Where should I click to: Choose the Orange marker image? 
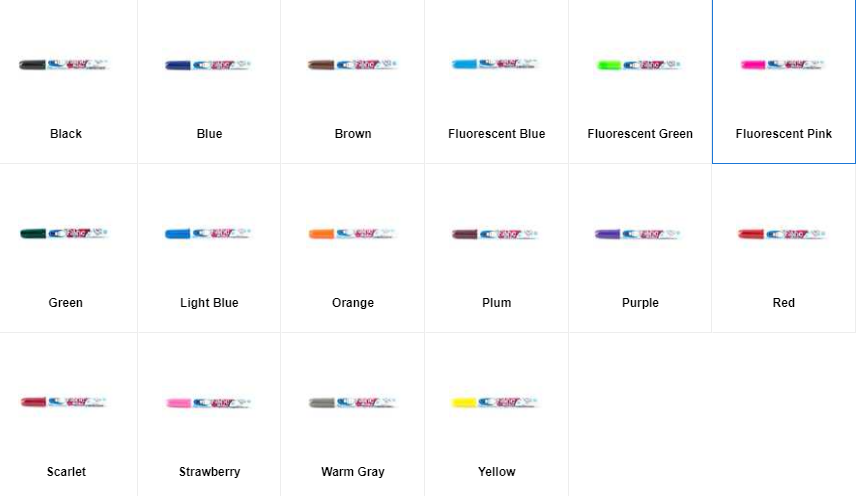point(353,234)
